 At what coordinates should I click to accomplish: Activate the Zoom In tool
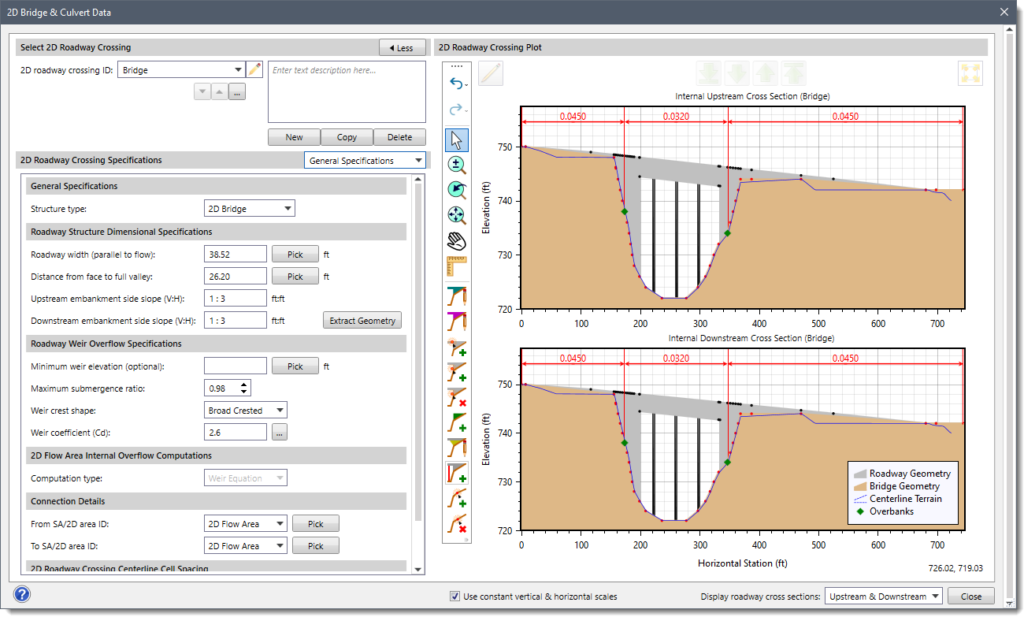456,164
